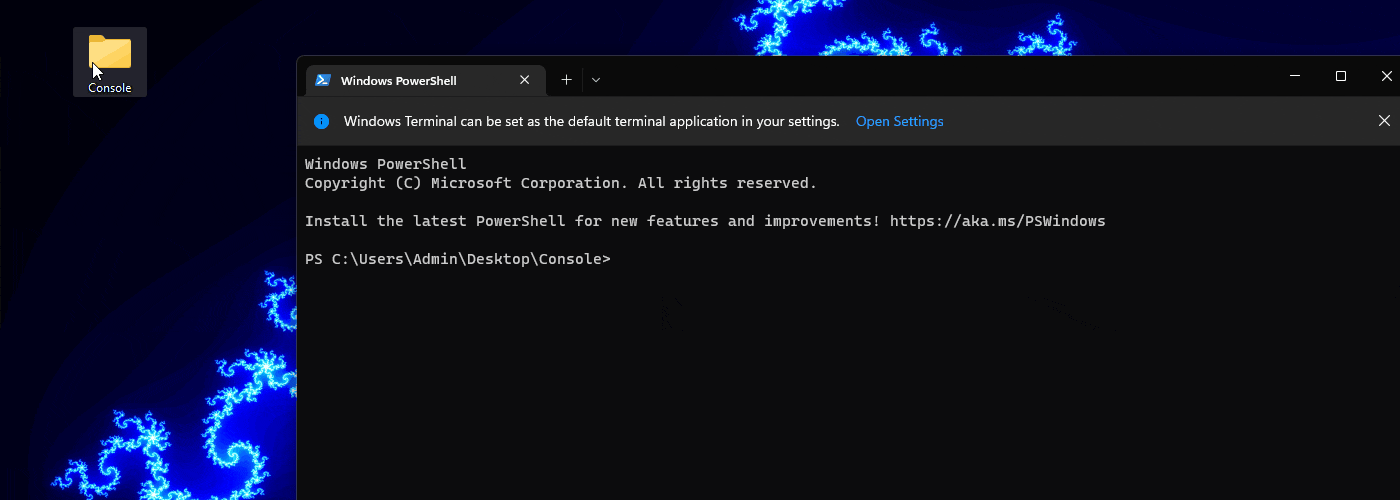Click the Console label under desktop folder

coord(110,88)
